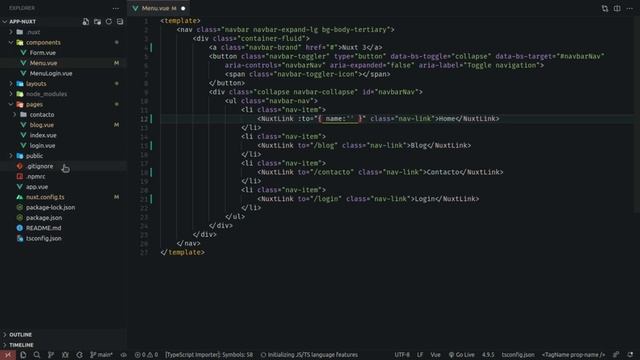The width and height of the screenshot is (640, 360).
Task: Click tsconfig.json in the status bar
Action: [x=518, y=355]
